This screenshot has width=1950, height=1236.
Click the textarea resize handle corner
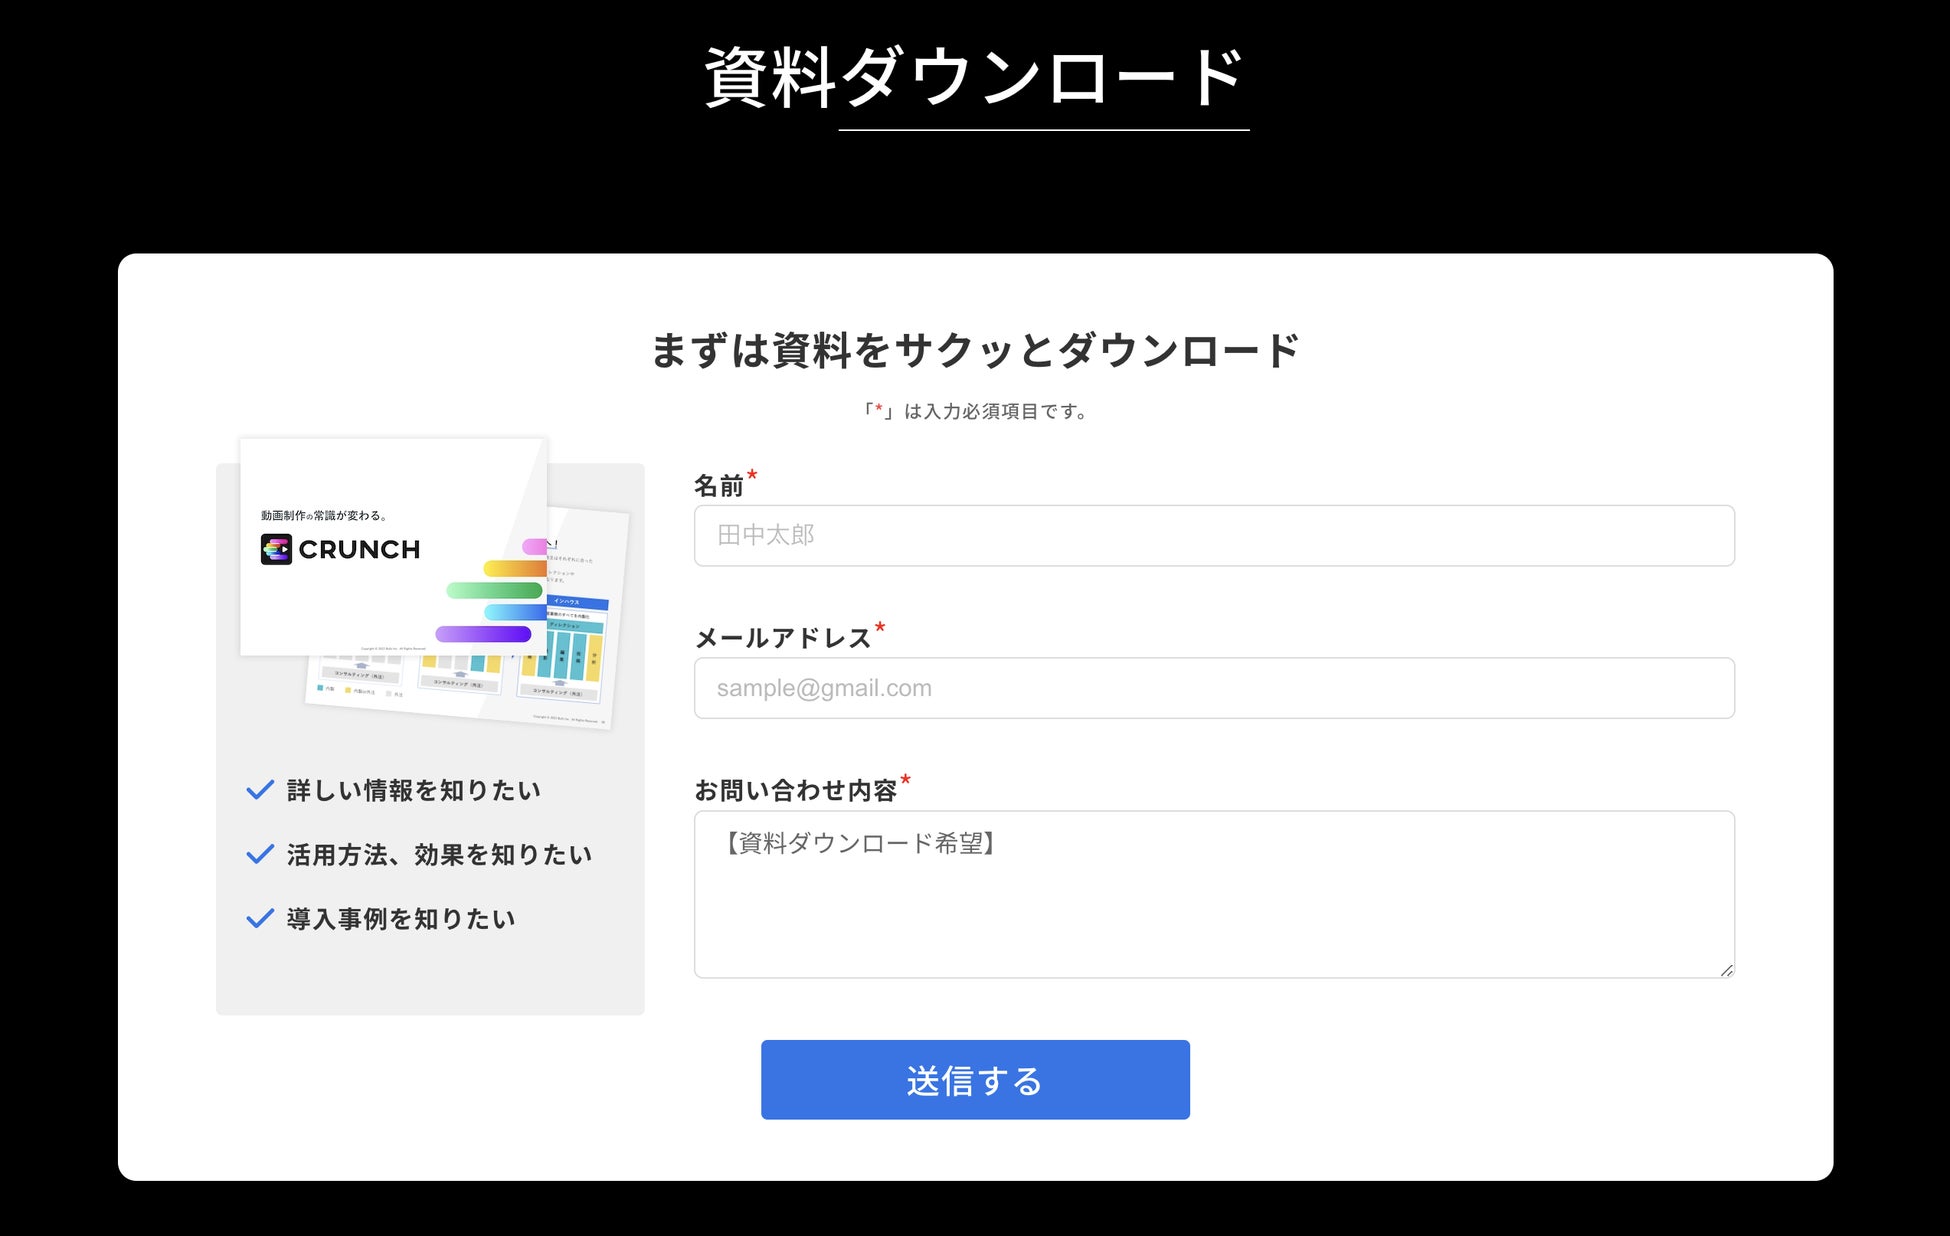(x=1726, y=970)
